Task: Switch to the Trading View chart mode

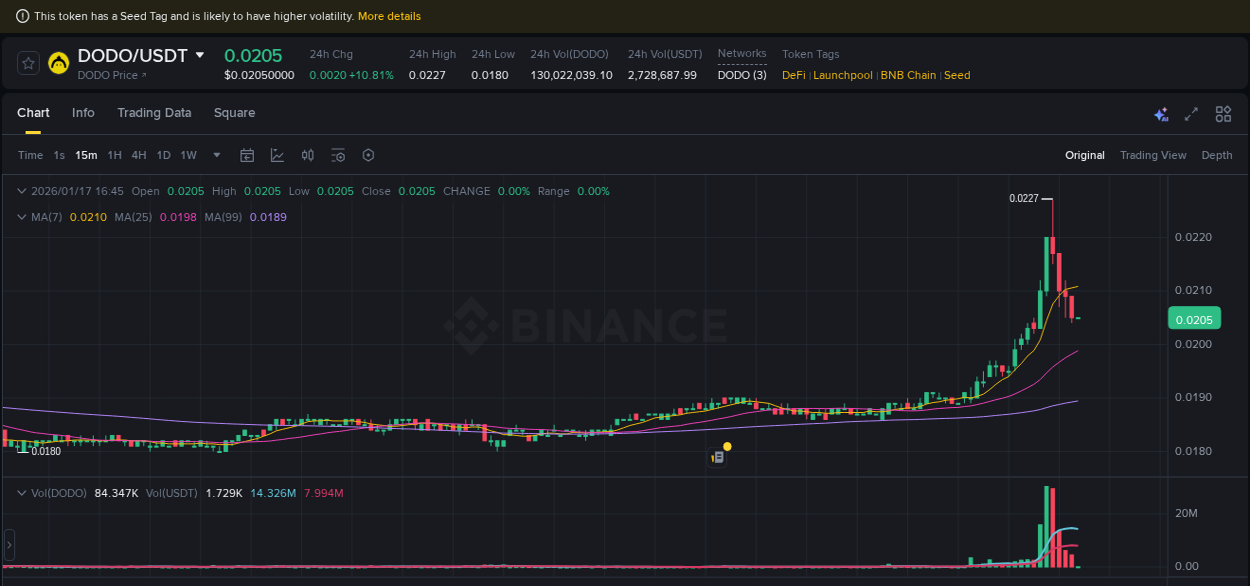Action: click(1153, 155)
